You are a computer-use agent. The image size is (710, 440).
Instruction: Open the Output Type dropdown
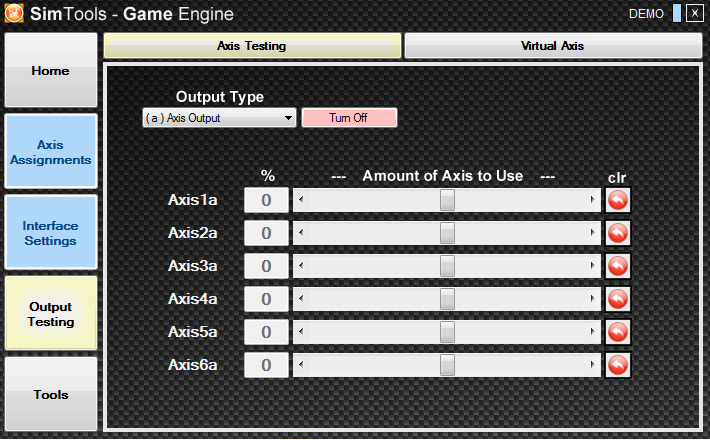tap(220, 118)
